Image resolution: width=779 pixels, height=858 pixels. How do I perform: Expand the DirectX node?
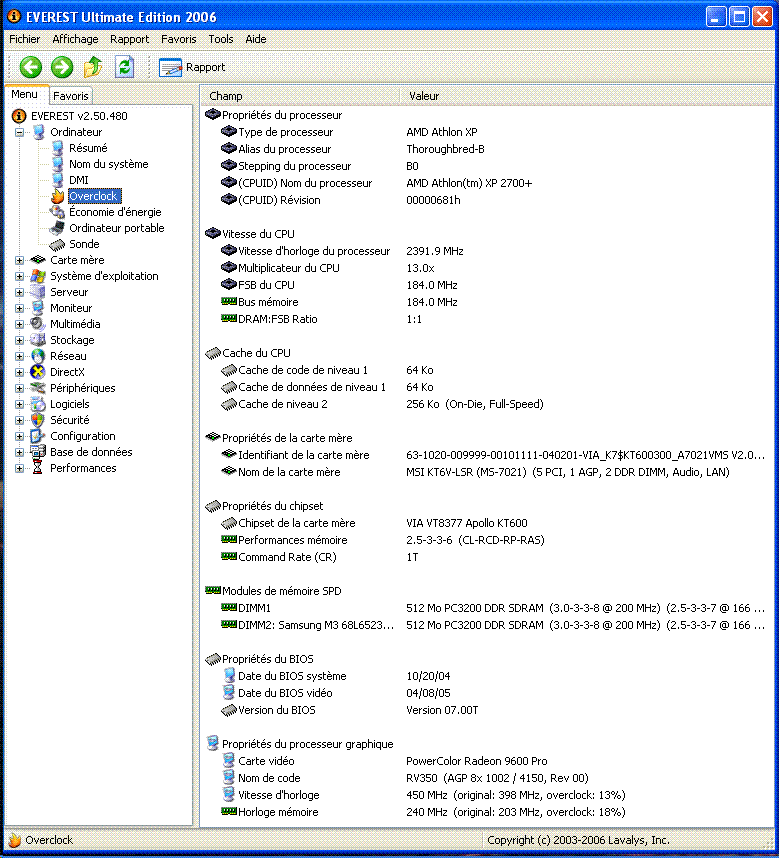[20, 372]
